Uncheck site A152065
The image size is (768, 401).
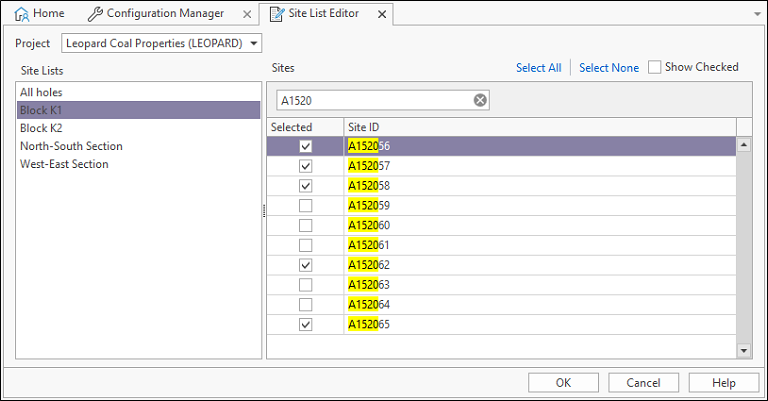click(x=306, y=324)
